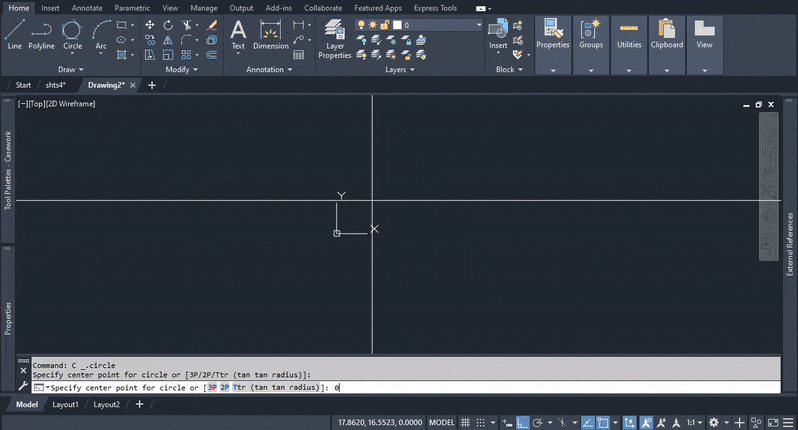Select the Ellipse tool icon
This screenshot has height=430, width=798.
pyautogui.click(x=121, y=40)
